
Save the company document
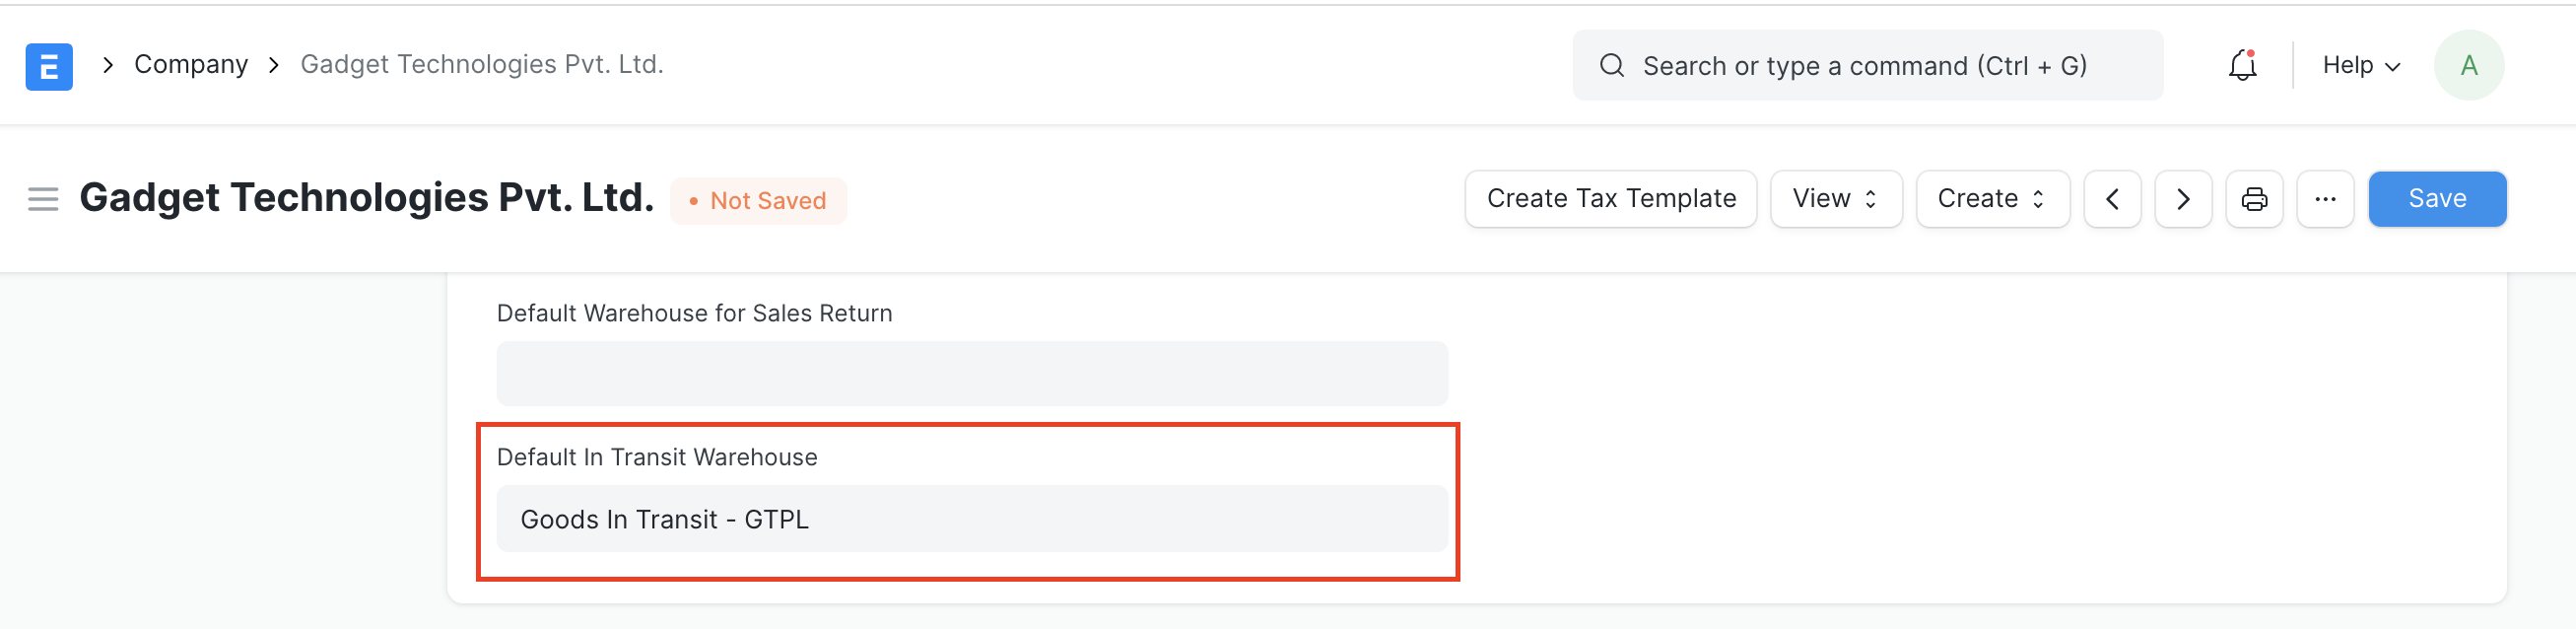click(x=2436, y=199)
